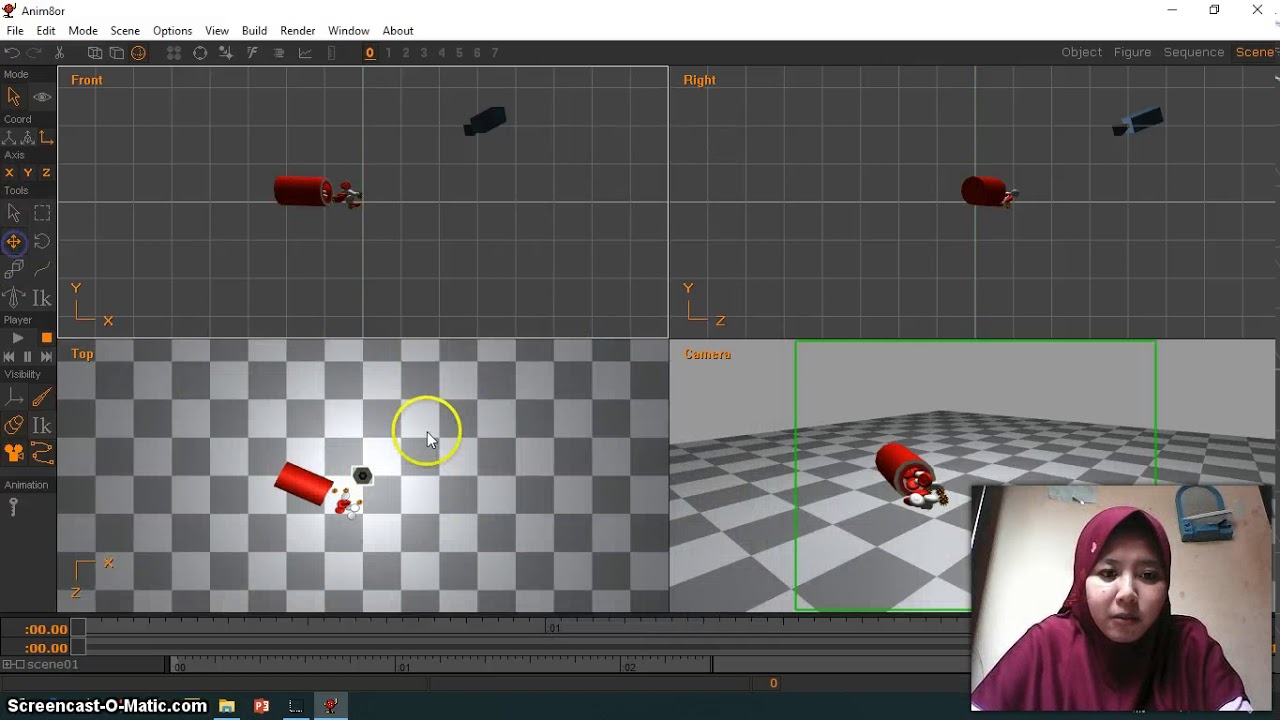Click the Undo arrow in the toolbar
Screen dimensions: 1280x720
click(x=12, y=53)
